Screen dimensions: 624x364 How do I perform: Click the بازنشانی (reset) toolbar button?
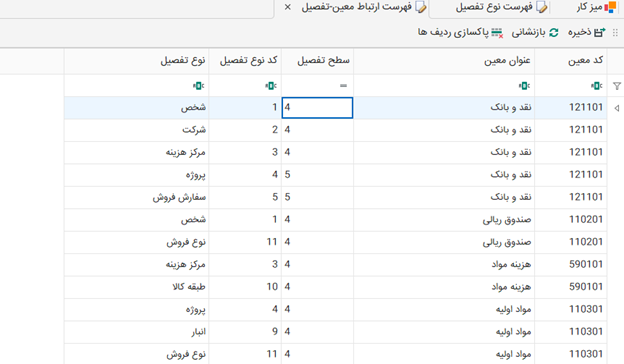click(x=535, y=33)
